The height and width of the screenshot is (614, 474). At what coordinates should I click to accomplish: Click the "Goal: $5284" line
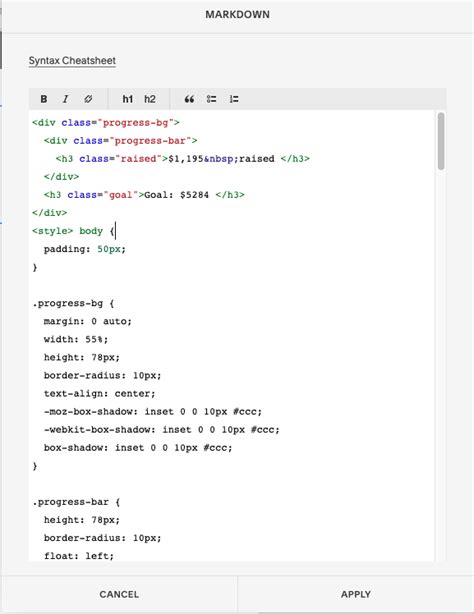pyautogui.click(x=144, y=195)
